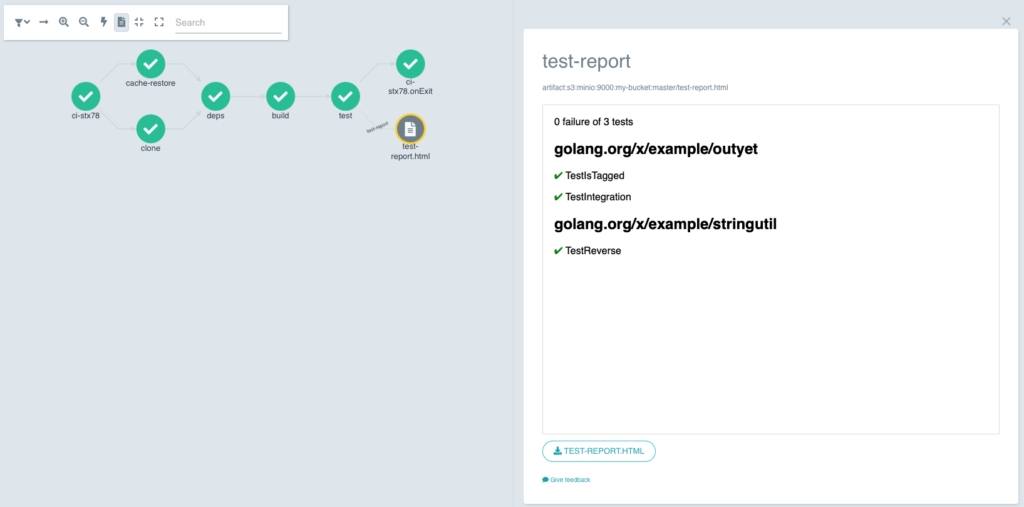The image size is (1024, 507).
Task: Zoom out of the workflow graph
Action: [84, 22]
